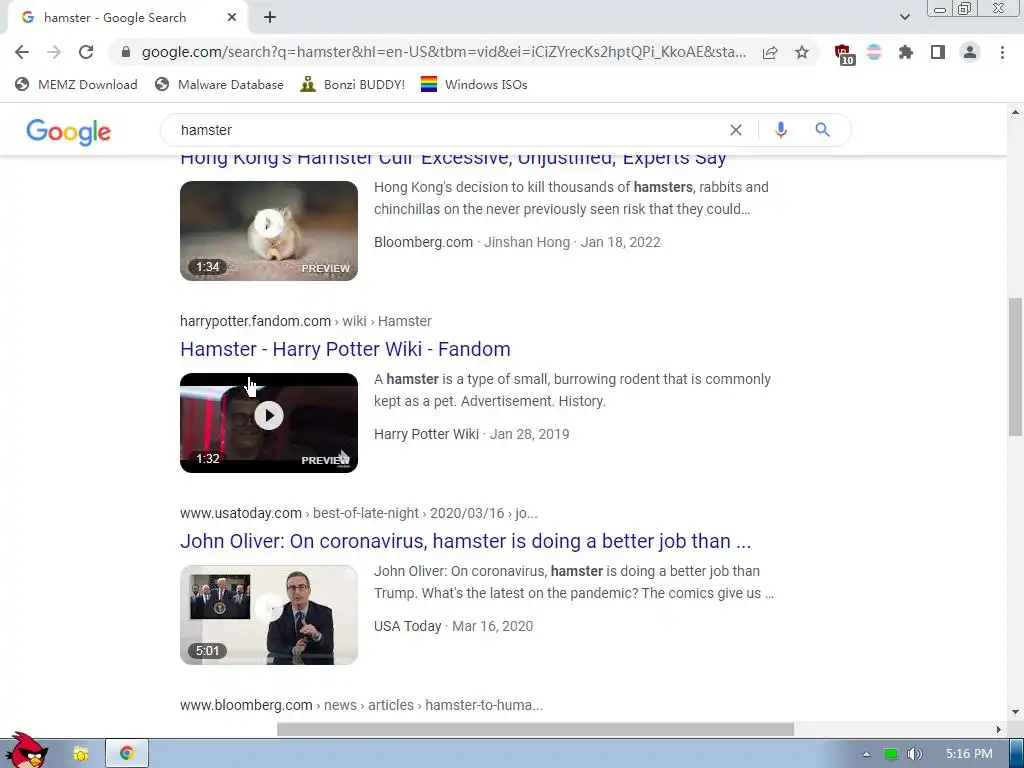1024x768 pixels.
Task: Open Bonzi BUDDY! bookmark
Action: coord(353,84)
